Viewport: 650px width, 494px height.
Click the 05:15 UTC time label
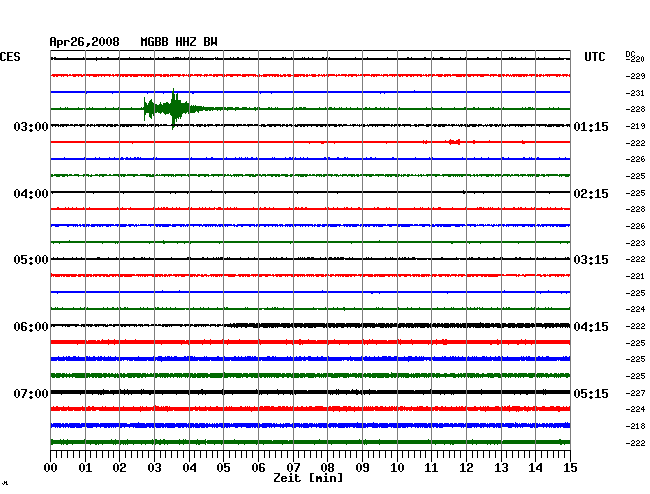pos(591,393)
